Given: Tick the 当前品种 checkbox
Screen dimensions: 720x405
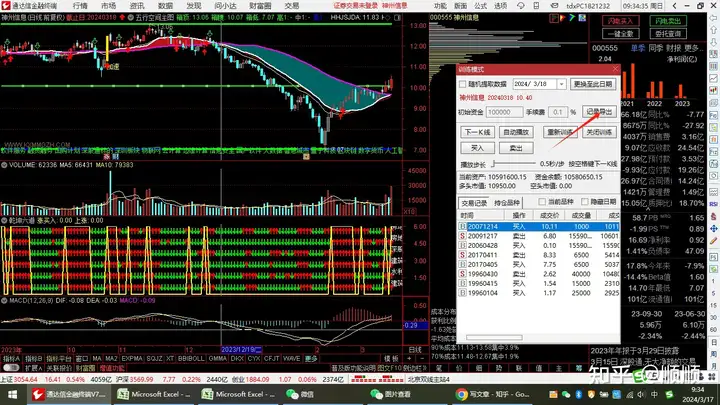Looking at the screenshot, I should pyautogui.click(x=542, y=202).
